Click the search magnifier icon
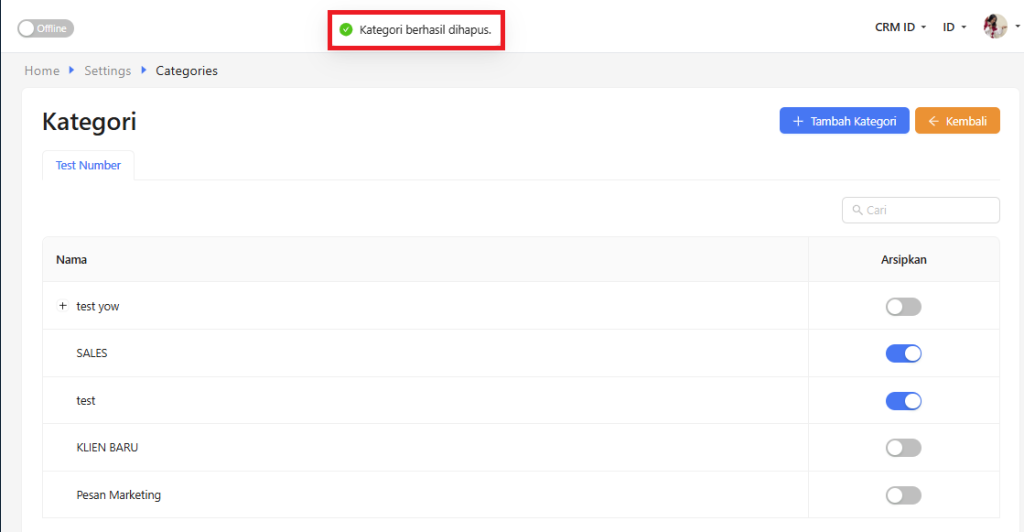 point(858,210)
